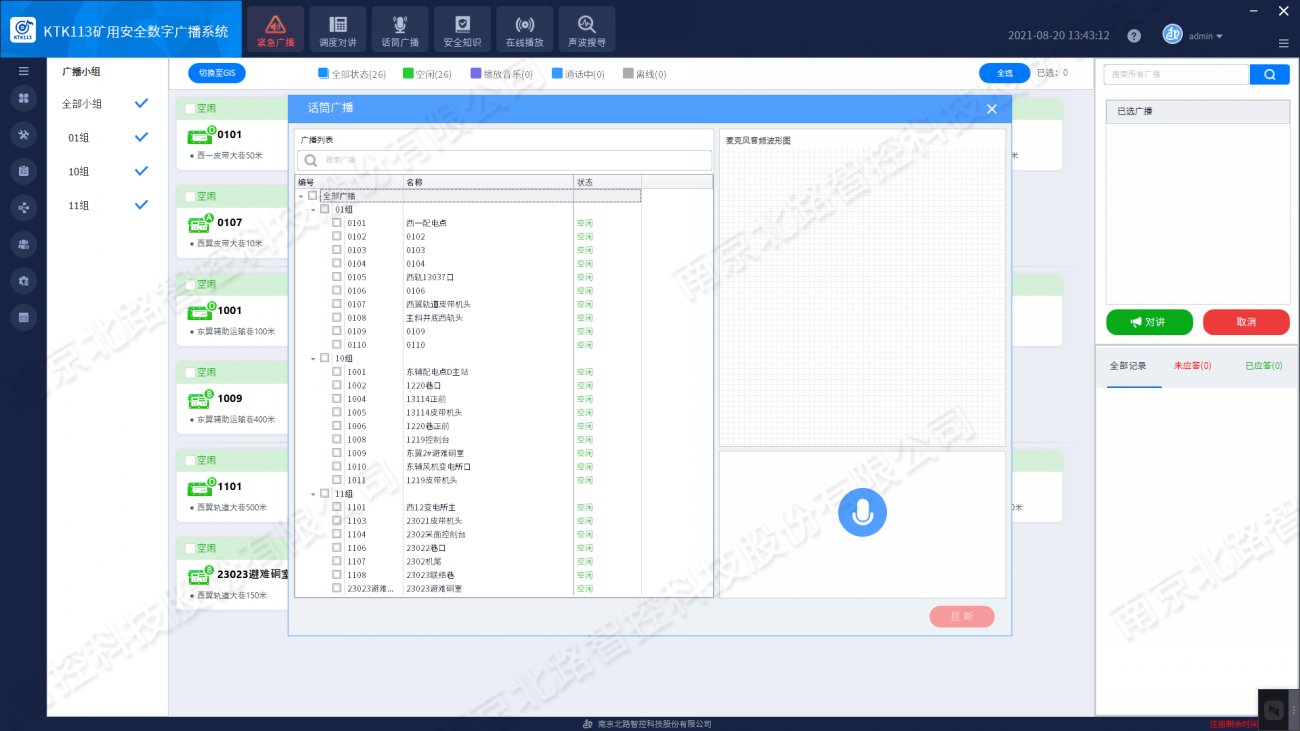This screenshot has height=731, width=1300.
Task: Open the 声波搜寻 sound wave search tool
Action: (586, 29)
